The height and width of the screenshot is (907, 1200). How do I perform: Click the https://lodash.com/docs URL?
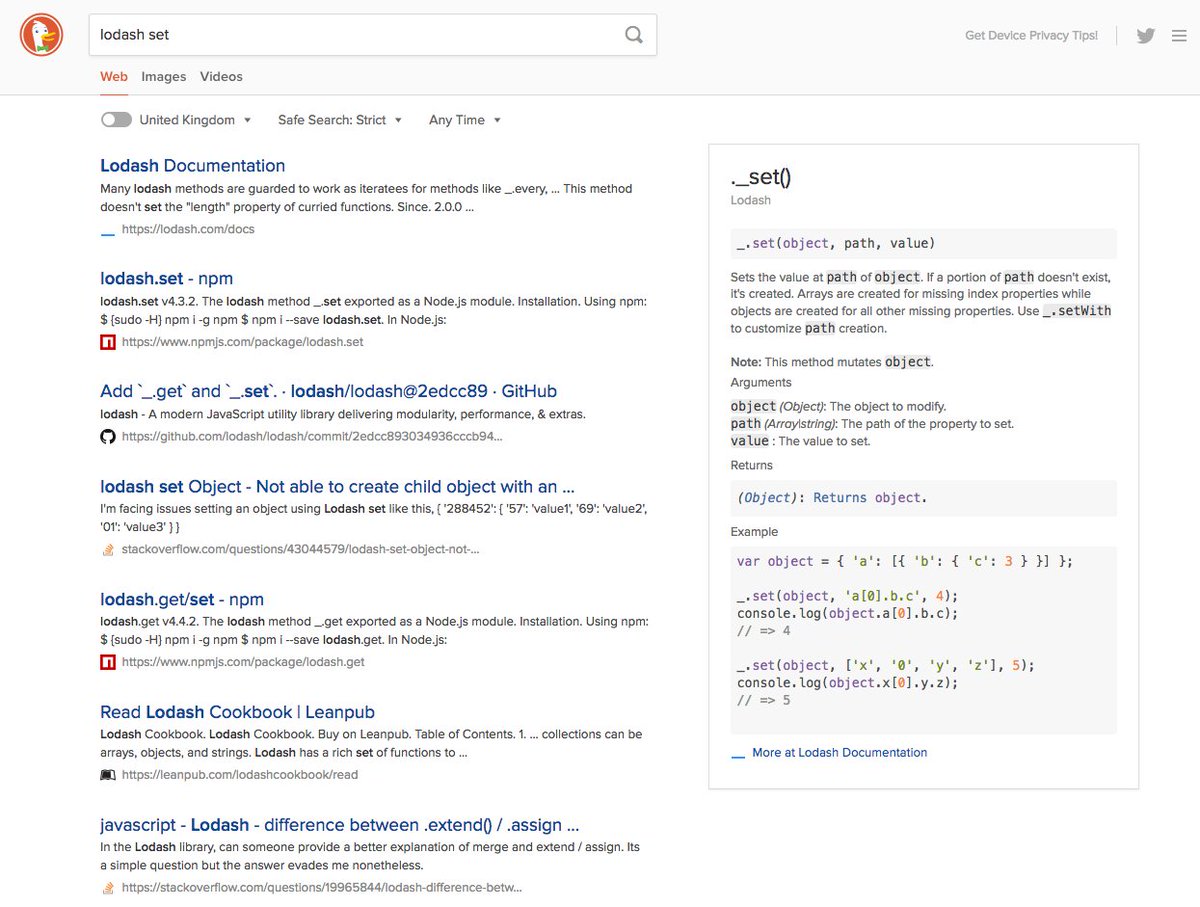[188, 230]
